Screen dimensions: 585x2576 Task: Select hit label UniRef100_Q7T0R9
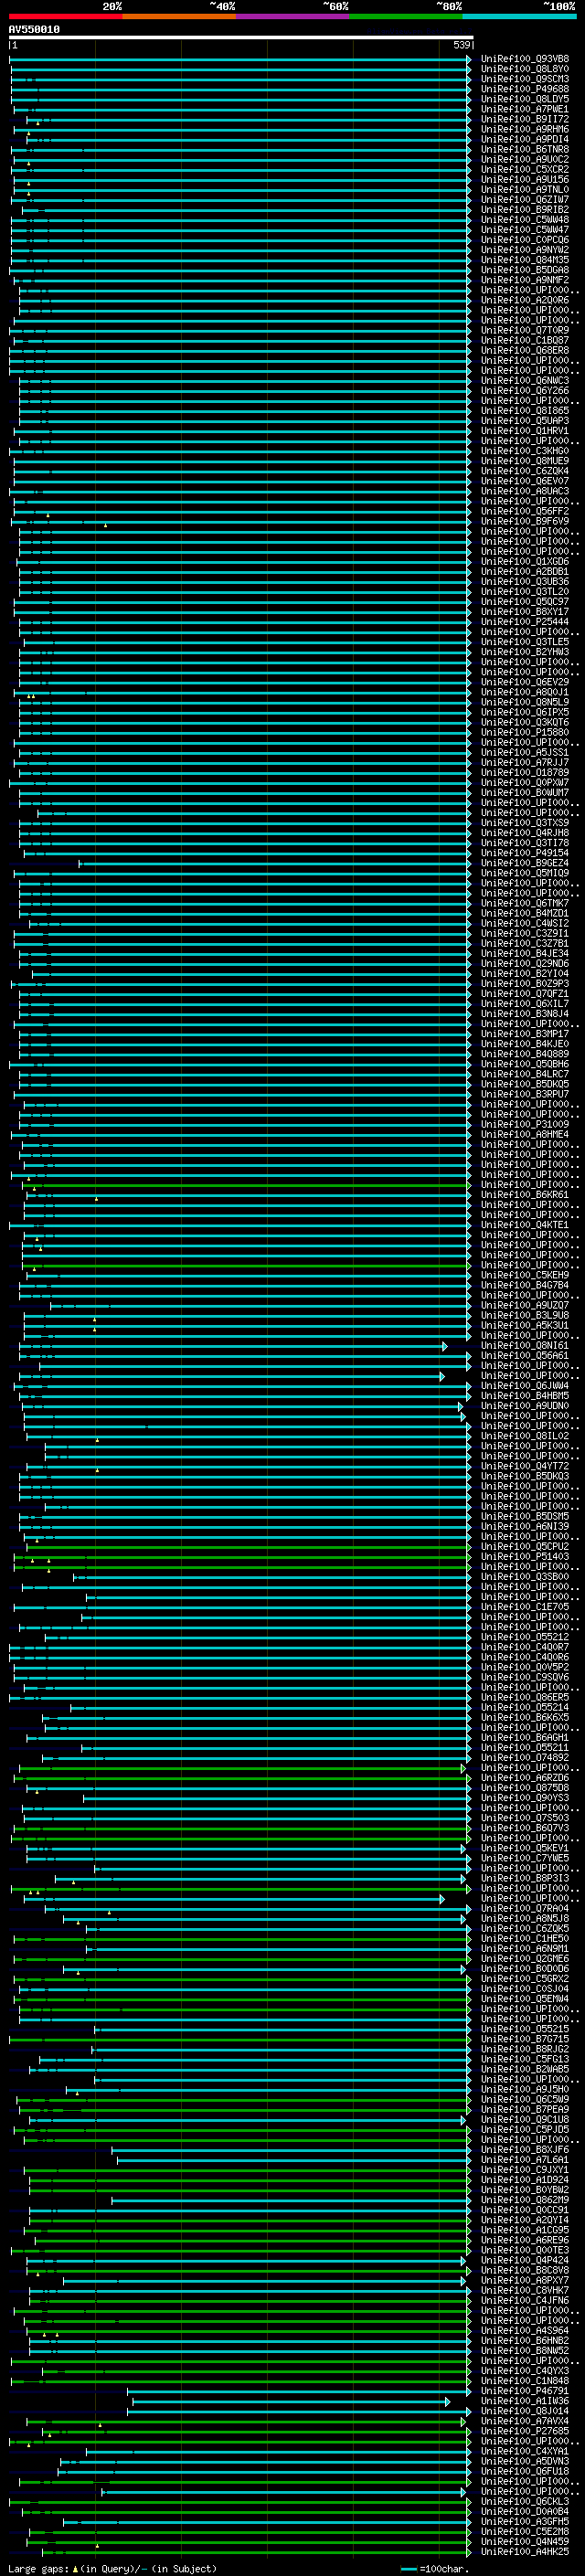525,330
